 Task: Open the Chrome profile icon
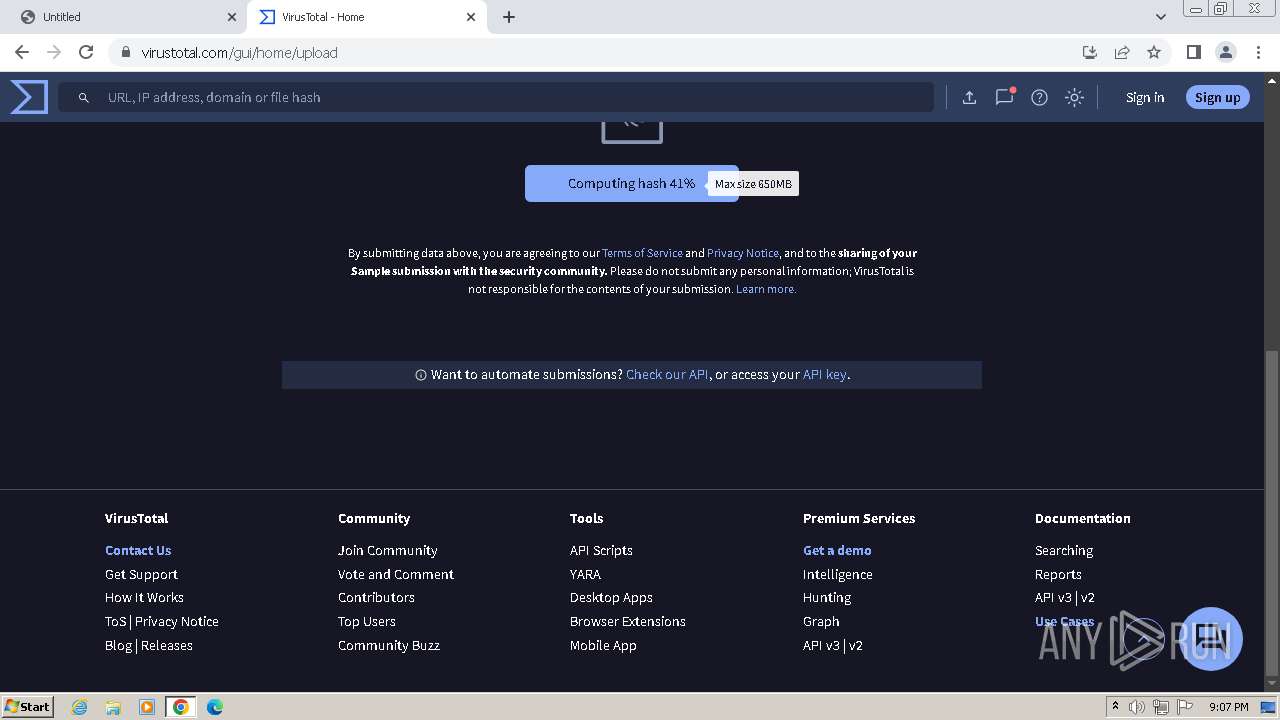(1226, 52)
